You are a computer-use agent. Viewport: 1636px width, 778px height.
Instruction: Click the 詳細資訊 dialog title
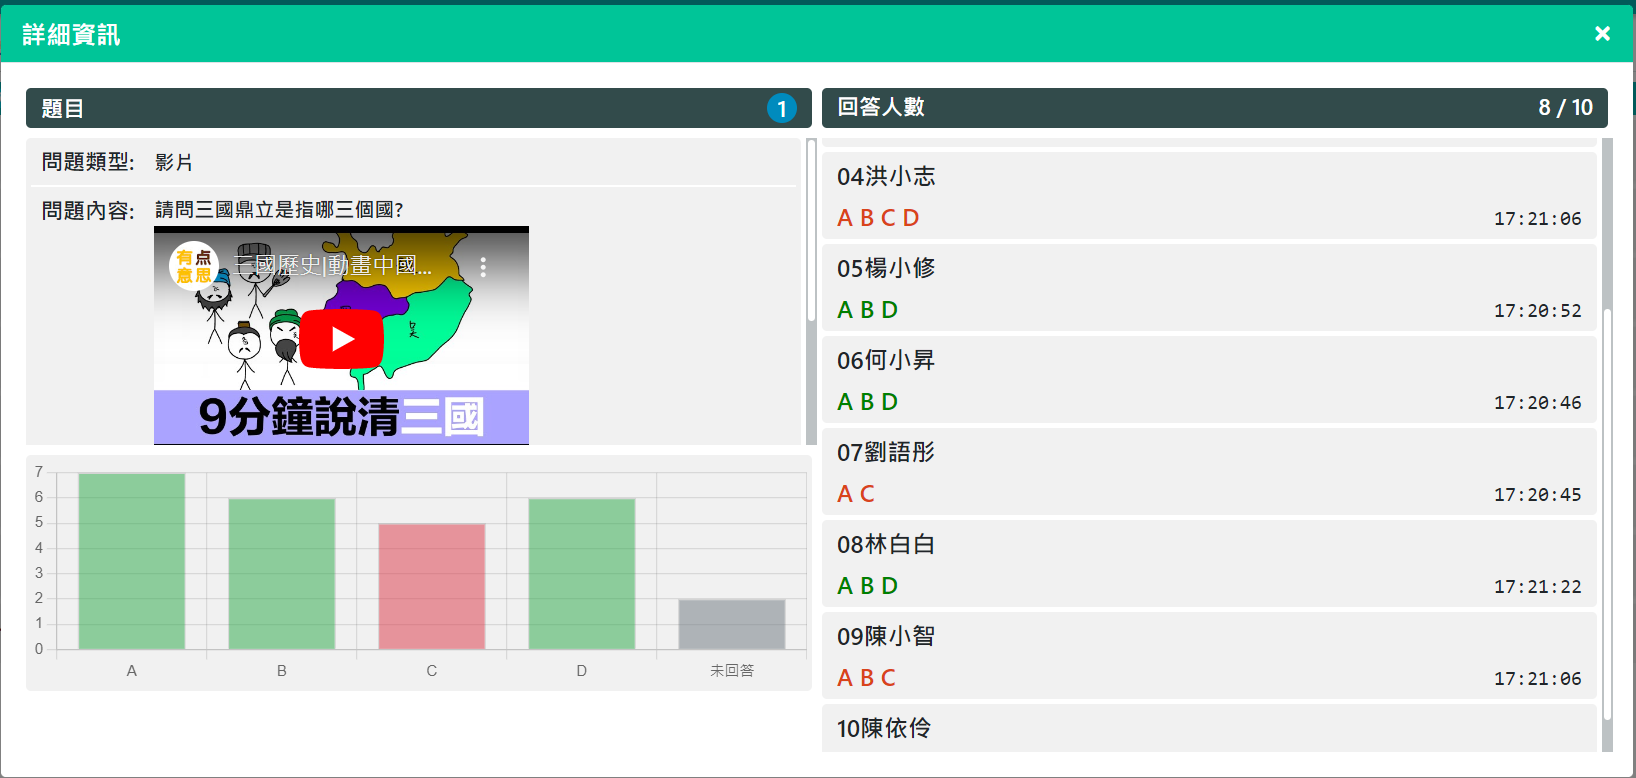click(71, 35)
